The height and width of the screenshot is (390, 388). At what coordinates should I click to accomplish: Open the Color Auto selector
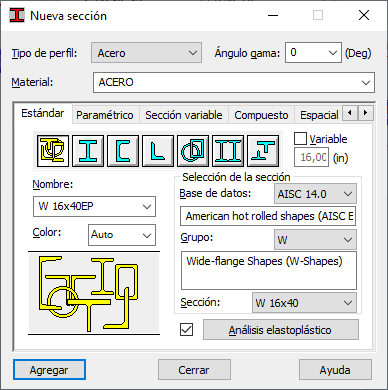[x=122, y=235]
